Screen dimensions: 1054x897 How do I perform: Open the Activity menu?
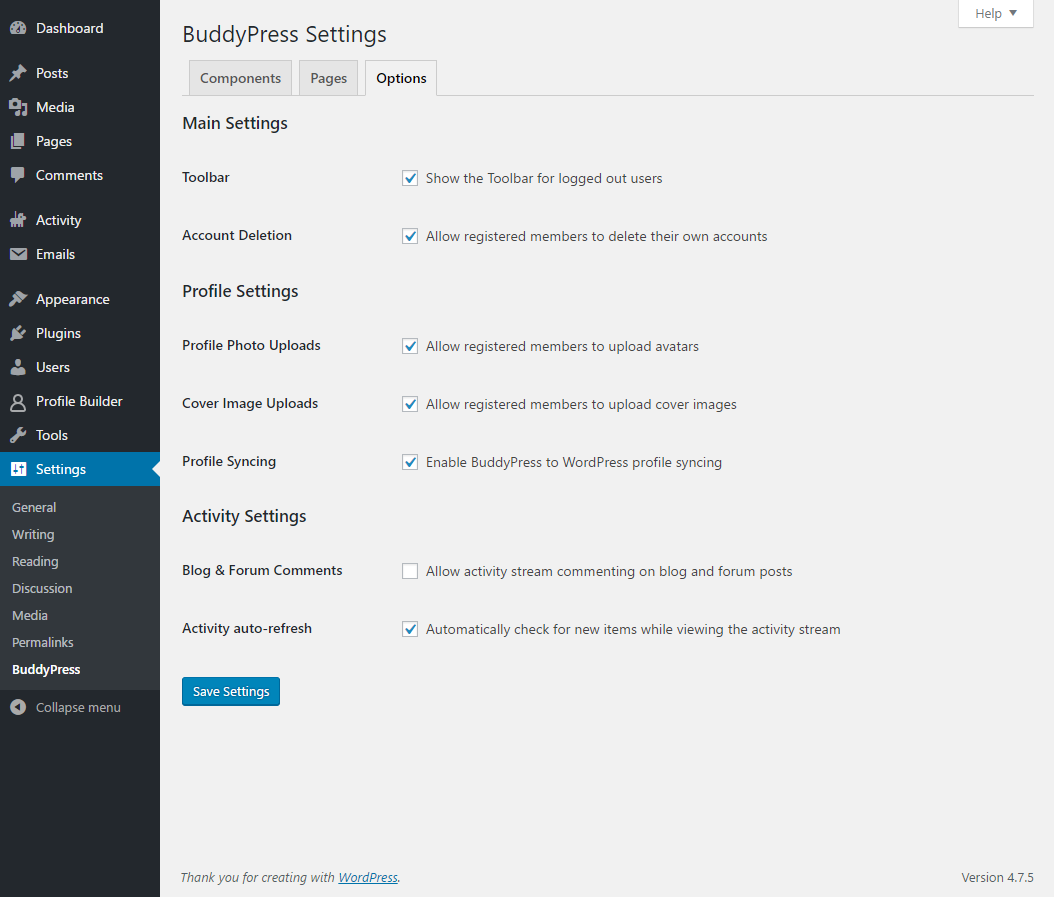[80, 220]
